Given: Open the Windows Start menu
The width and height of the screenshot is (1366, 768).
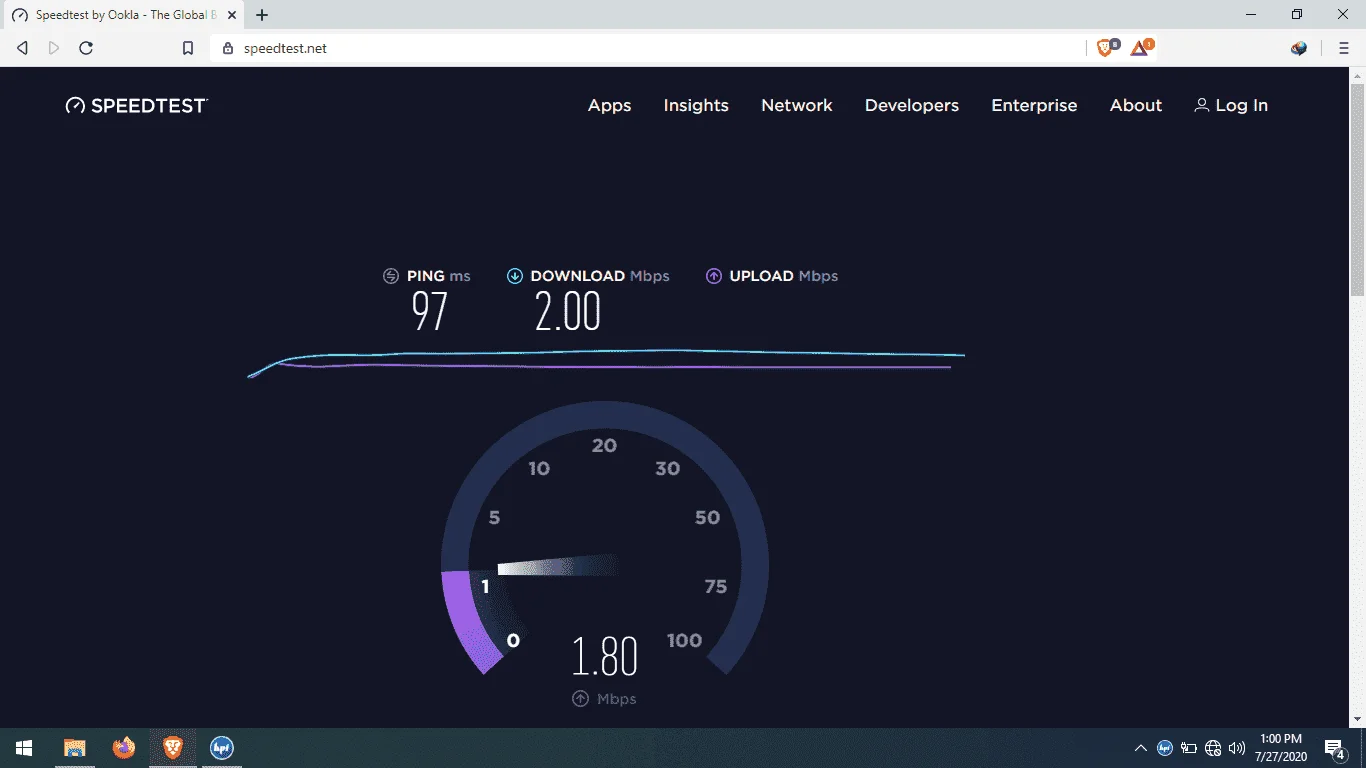Looking at the screenshot, I should pyautogui.click(x=24, y=748).
